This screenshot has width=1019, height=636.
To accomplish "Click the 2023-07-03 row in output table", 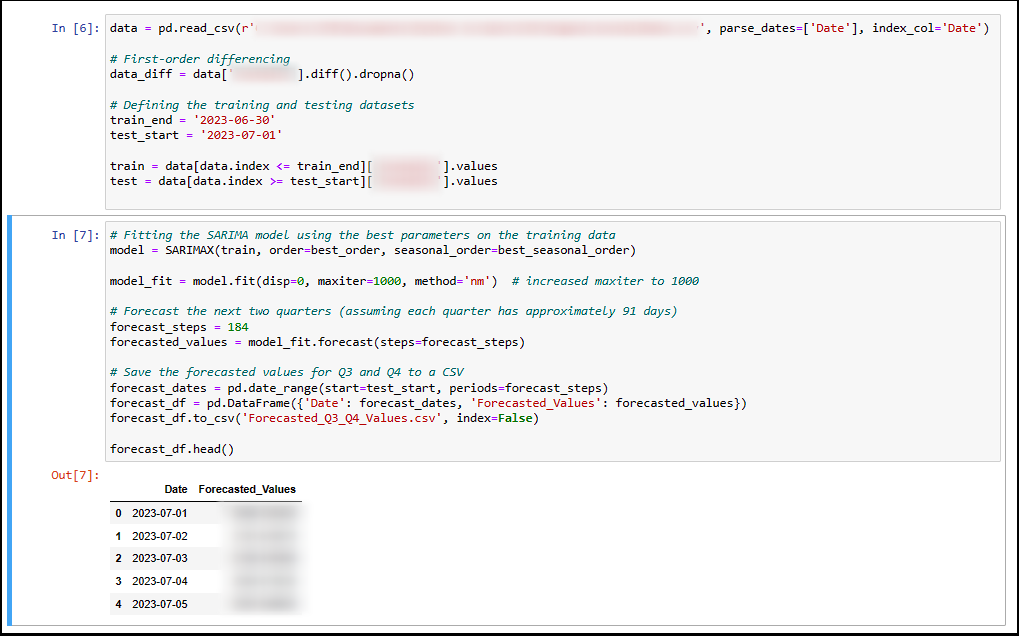I will [x=159, y=558].
